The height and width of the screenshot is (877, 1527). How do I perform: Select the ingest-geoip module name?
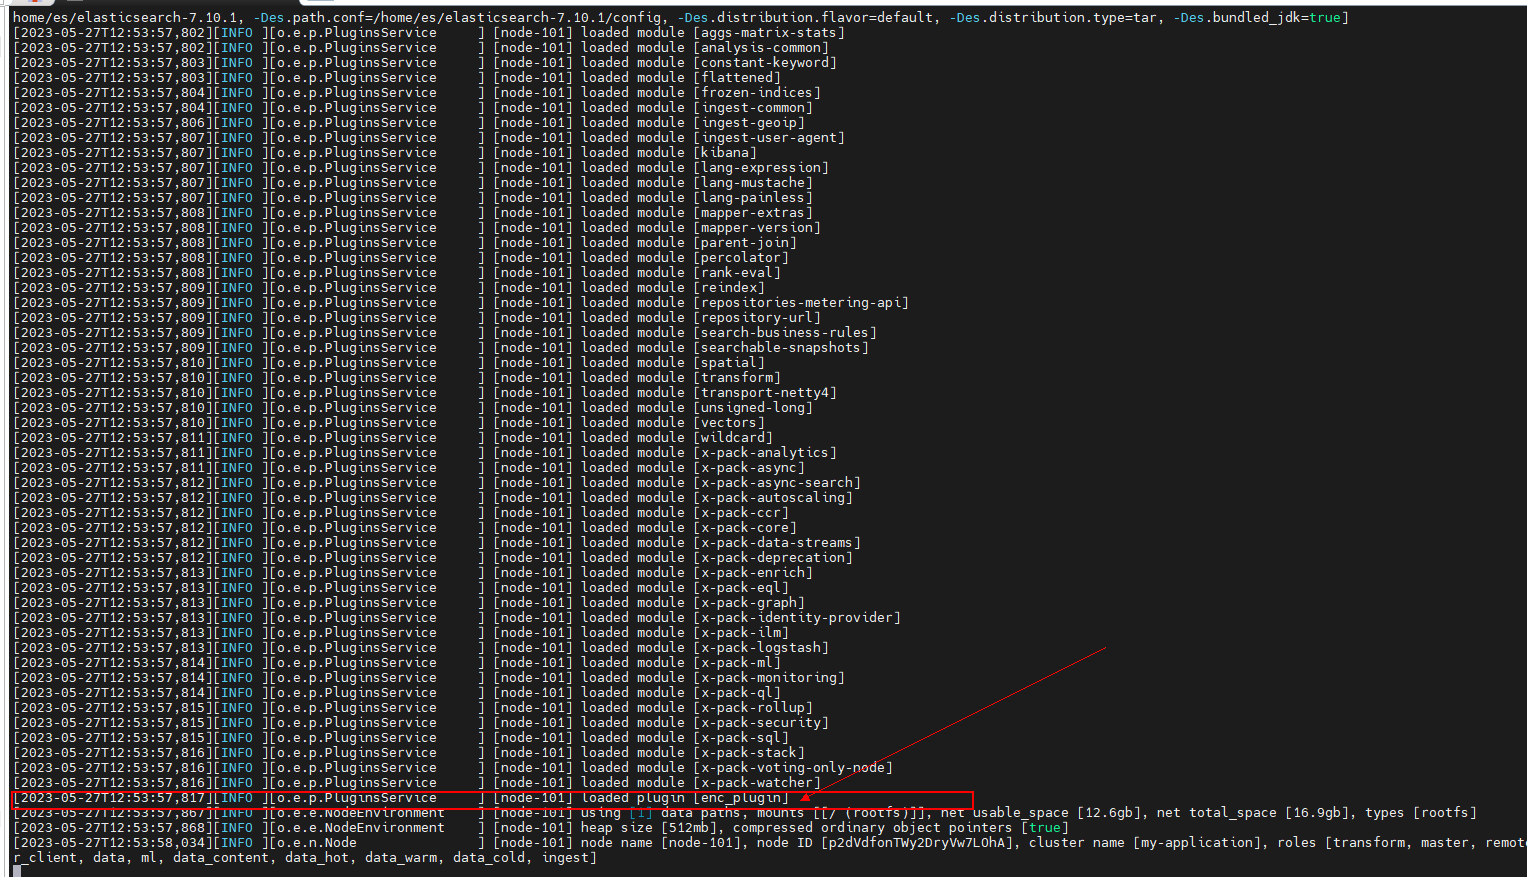tap(749, 123)
